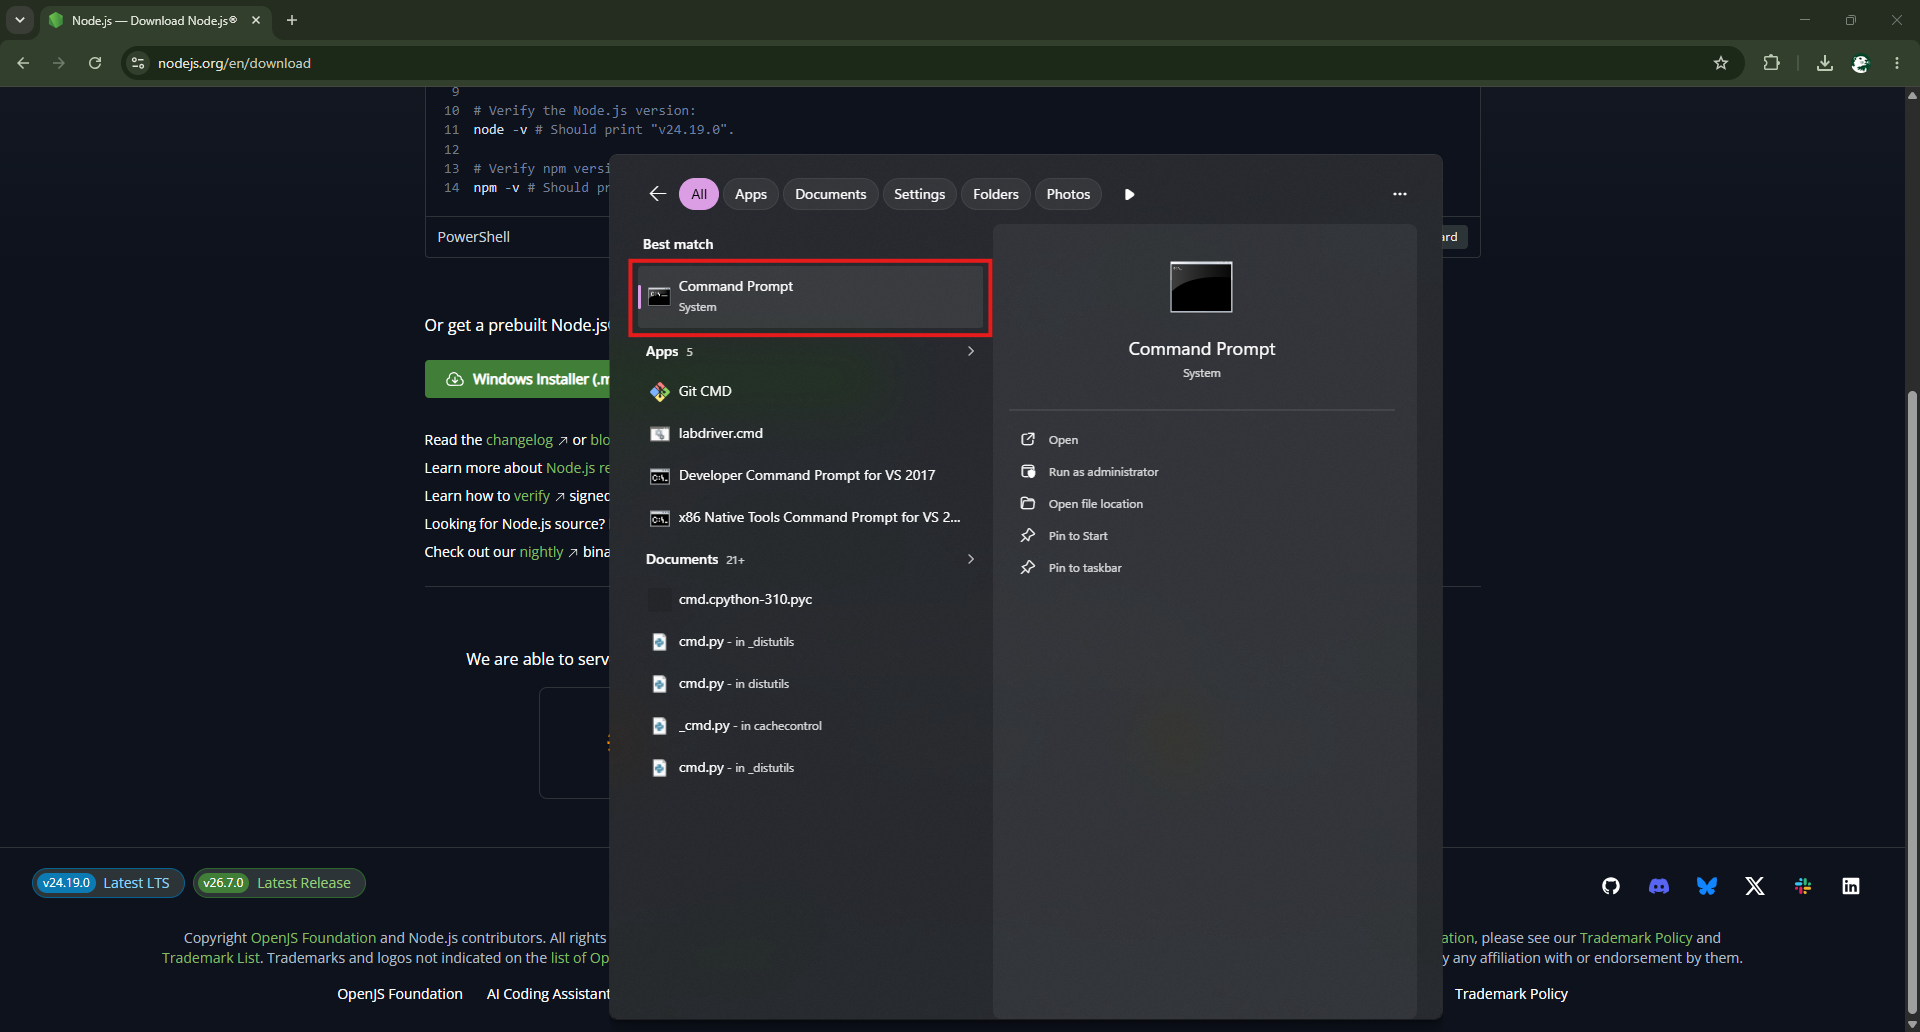Click the Windows Installer download button
This screenshot has width=1920, height=1032.
518,379
